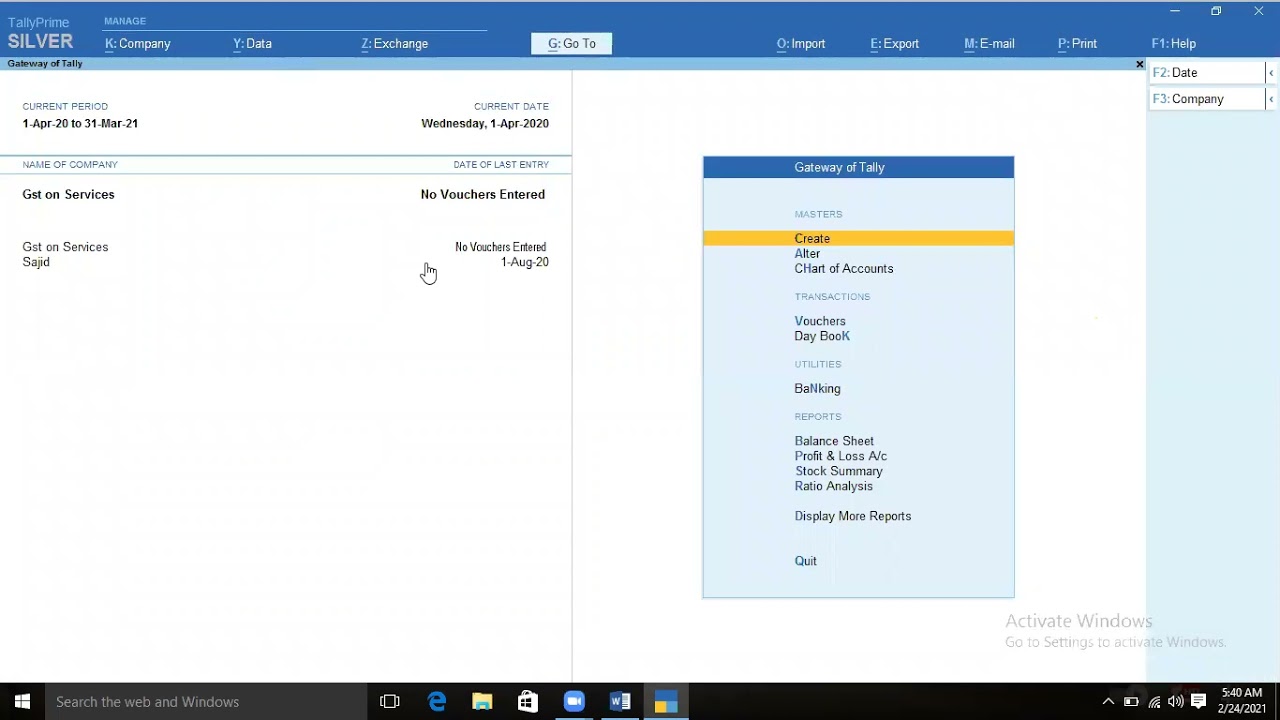Expand the arrow beside F3: Company
The width and height of the screenshot is (1280, 720).
point(1271,99)
